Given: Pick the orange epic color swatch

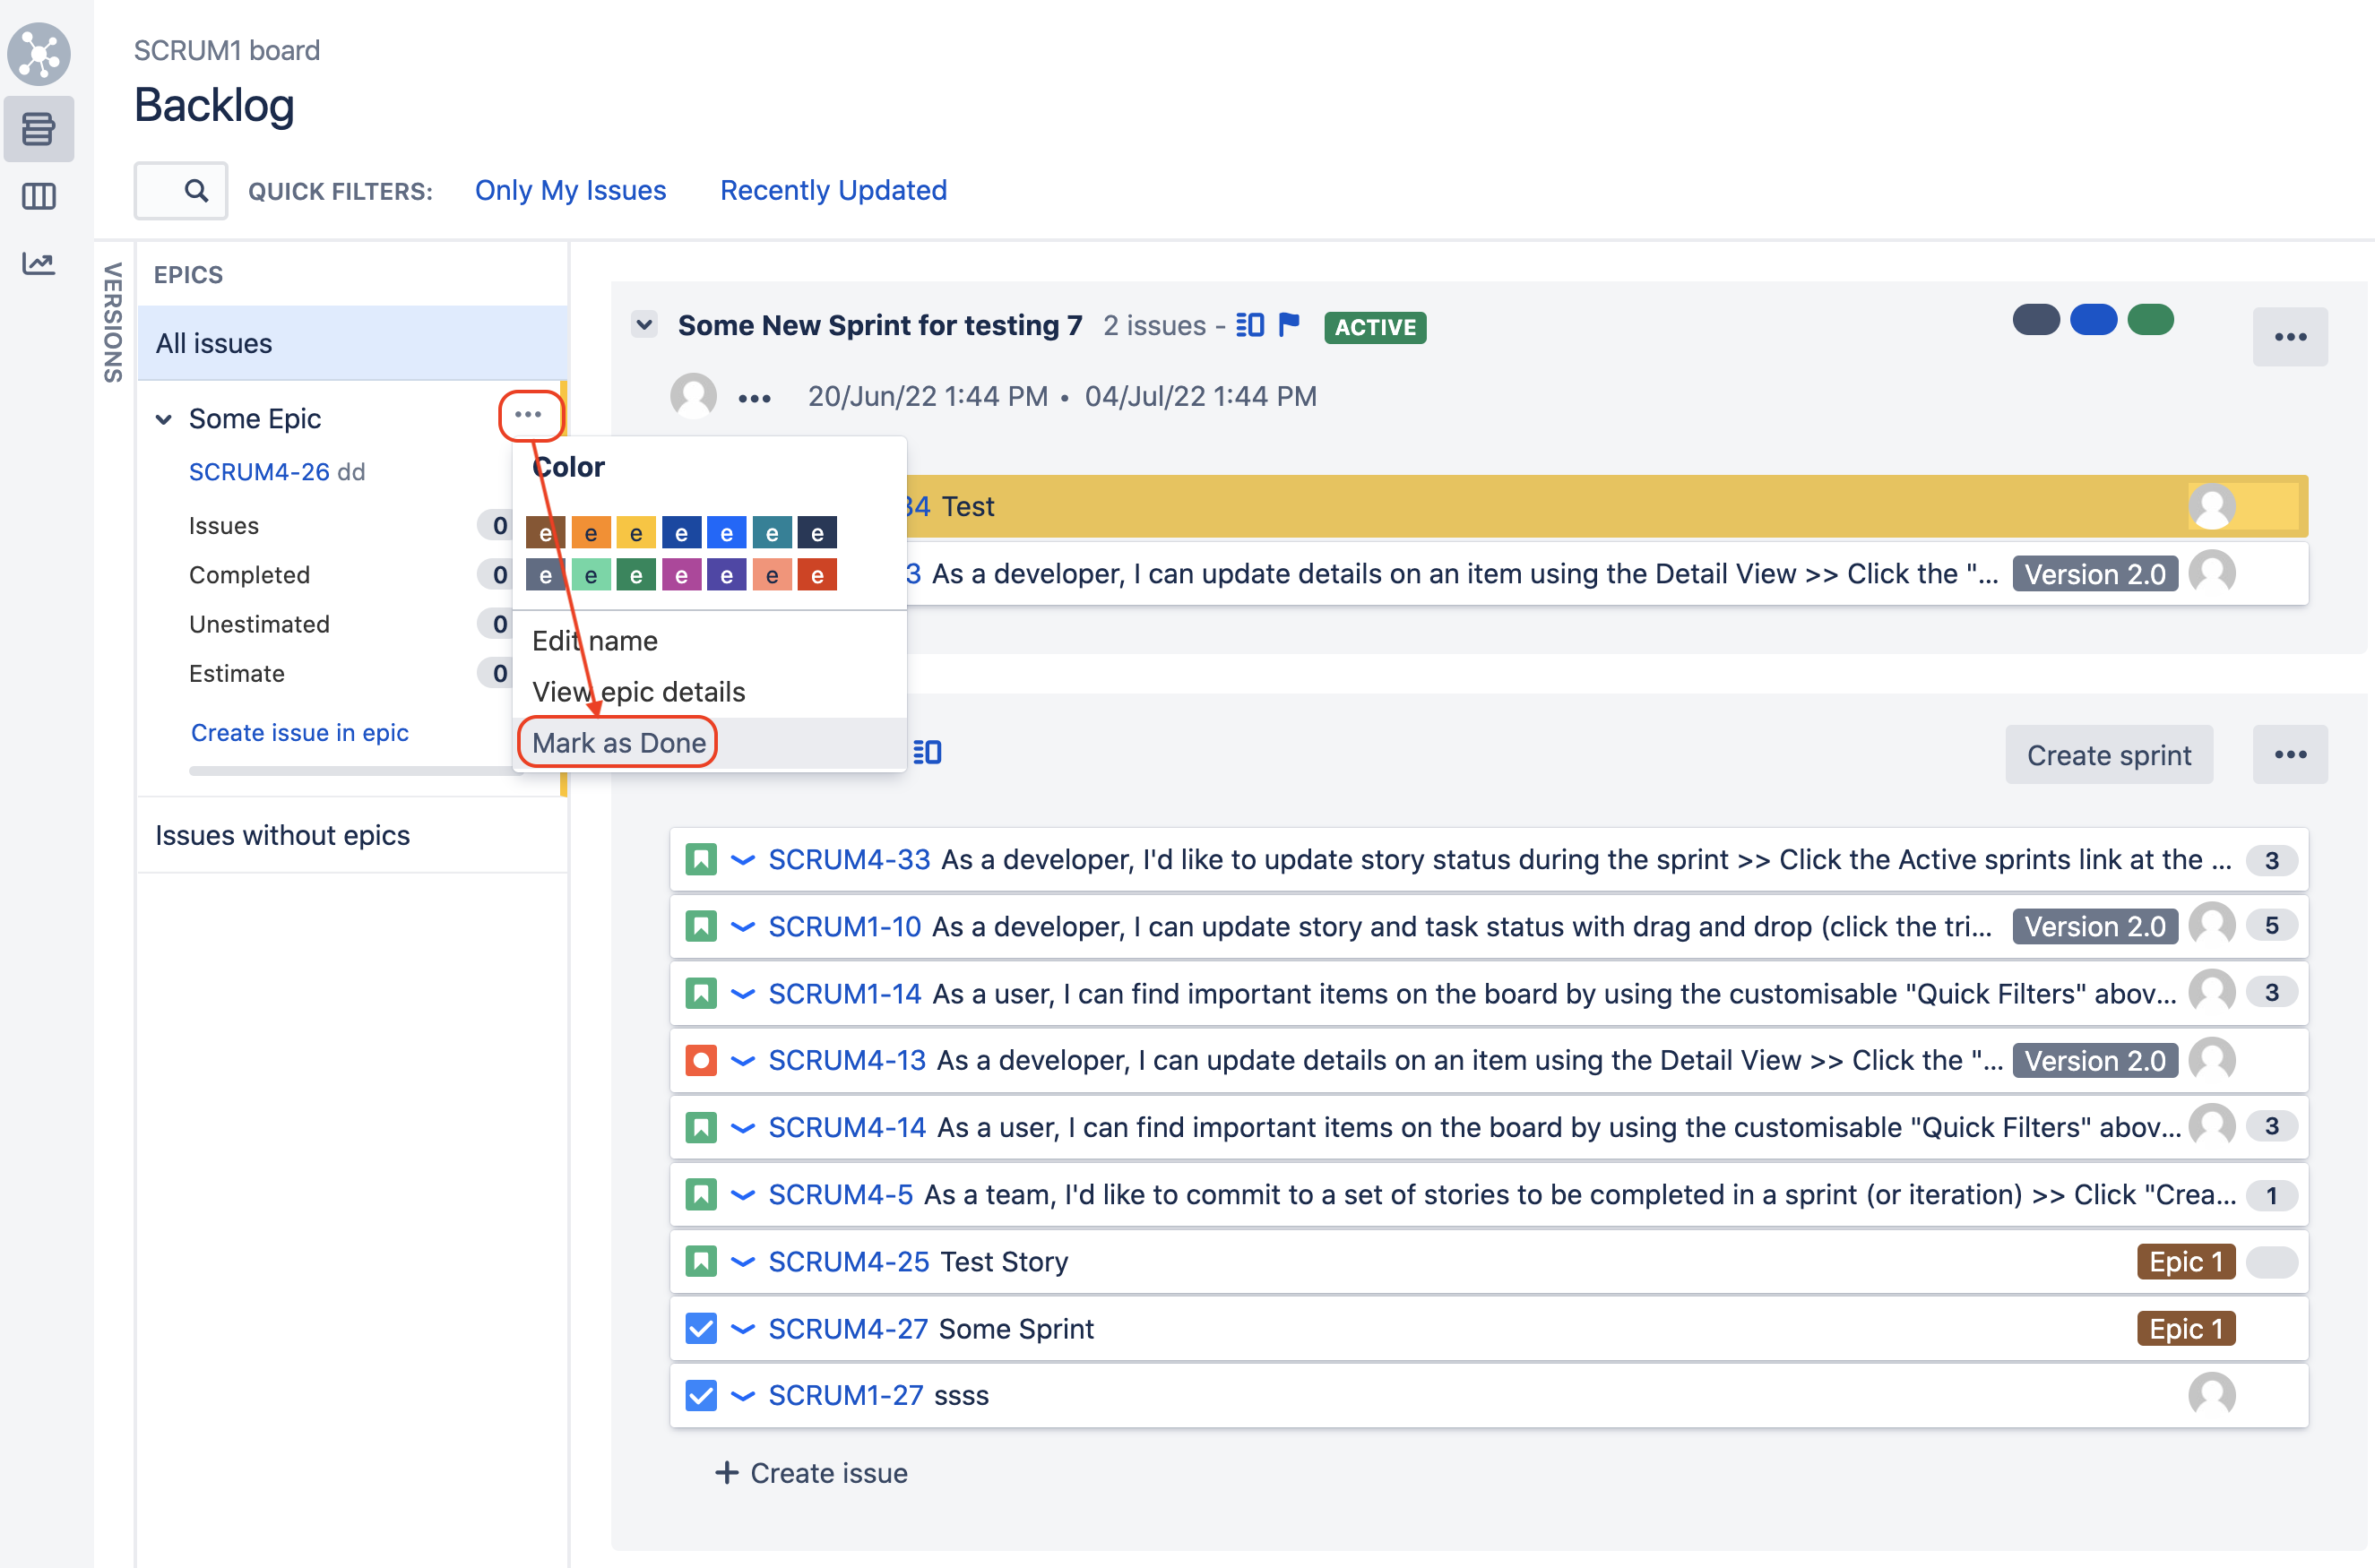Looking at the screenshot, I should point(590,533).
